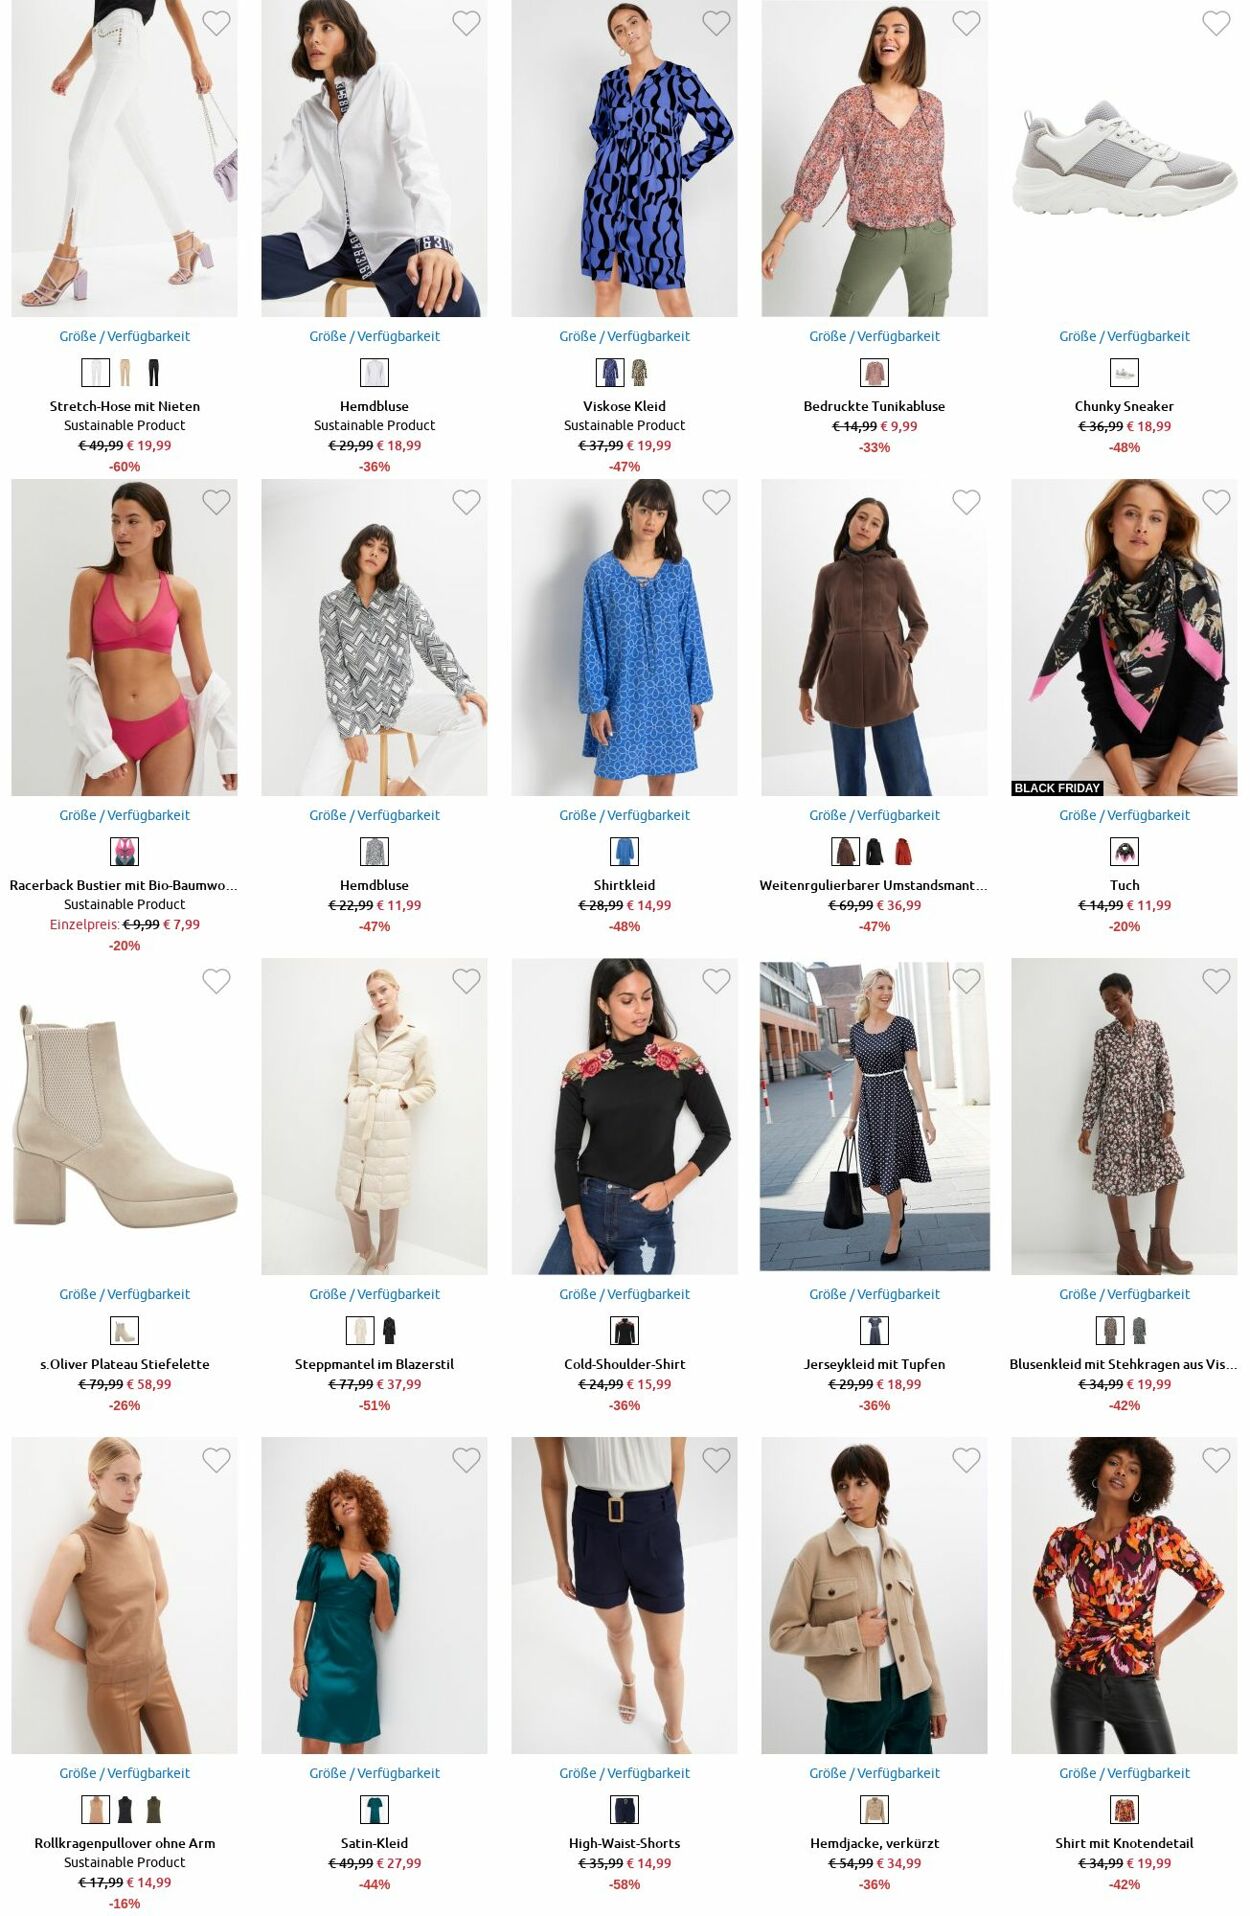Open the Cold-Shoulder-Shirt product link
Image resolution: width=1250 pixels, height=1916 pixels.
624,1364
